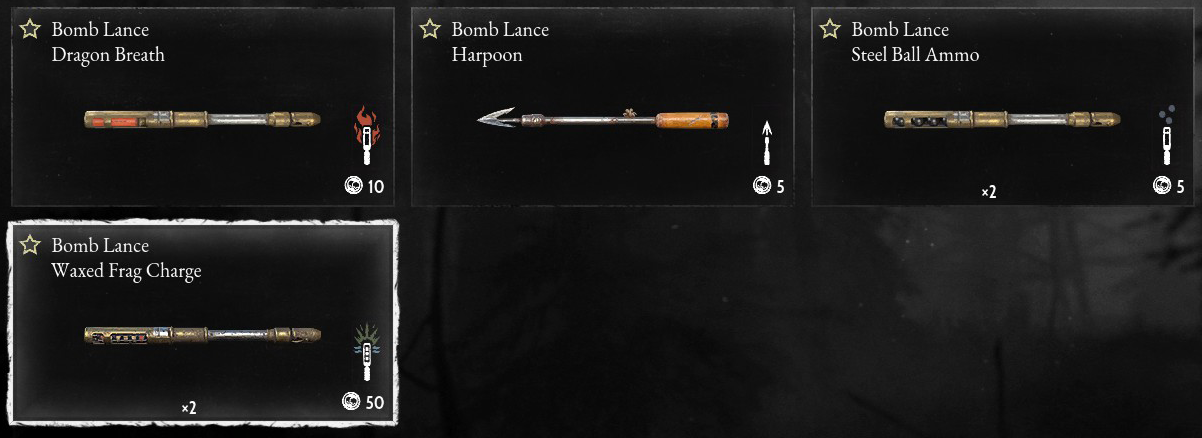Toggle favorite star on Harpoon variant
The height and width of the screenshot is (438, 1202).
tap(430, 29)
